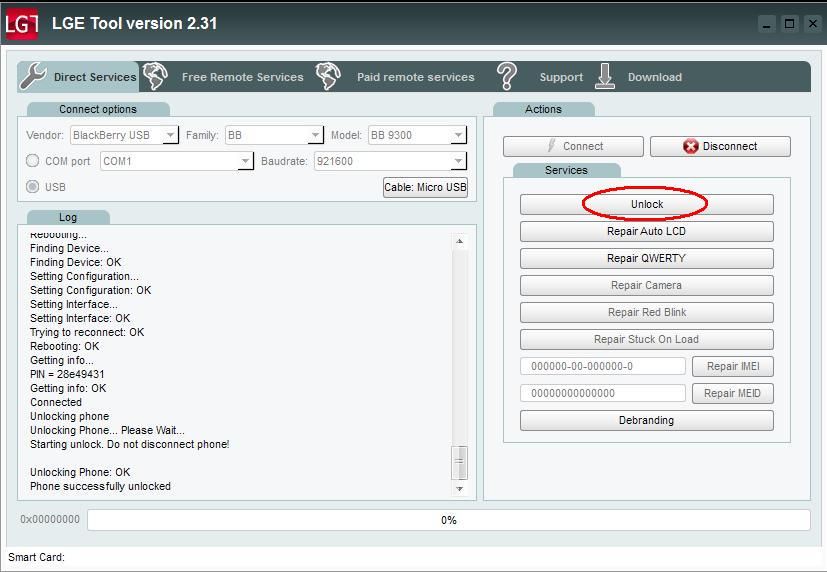Click Repair QWERTY button
The image size is (827, 572).
[647, 258]
